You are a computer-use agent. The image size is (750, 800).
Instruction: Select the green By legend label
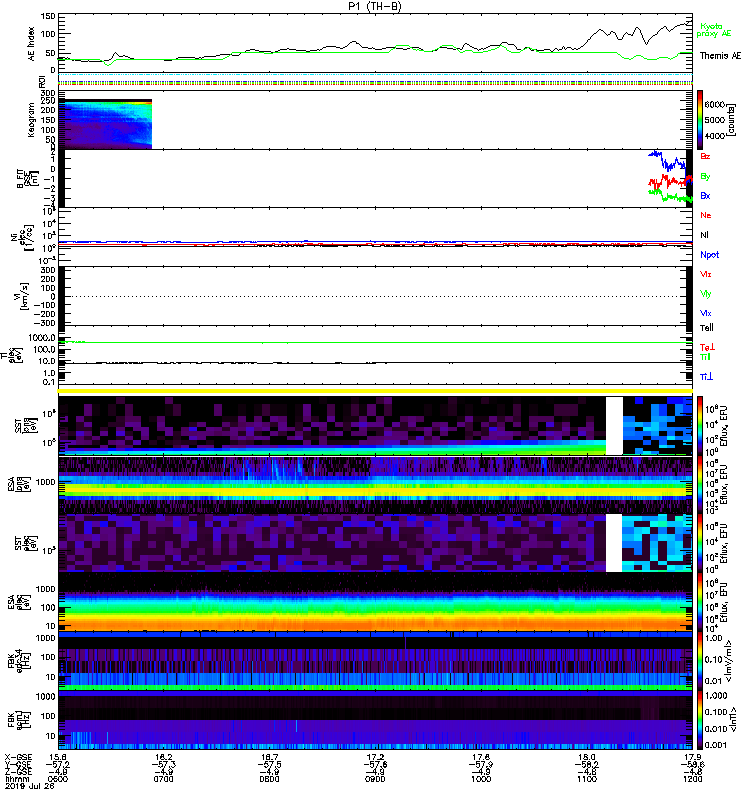click(x=705, y=176)
